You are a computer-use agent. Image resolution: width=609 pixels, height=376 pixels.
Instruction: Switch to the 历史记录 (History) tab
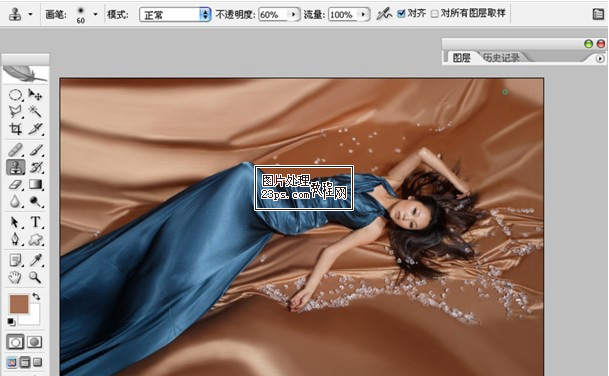501,58
